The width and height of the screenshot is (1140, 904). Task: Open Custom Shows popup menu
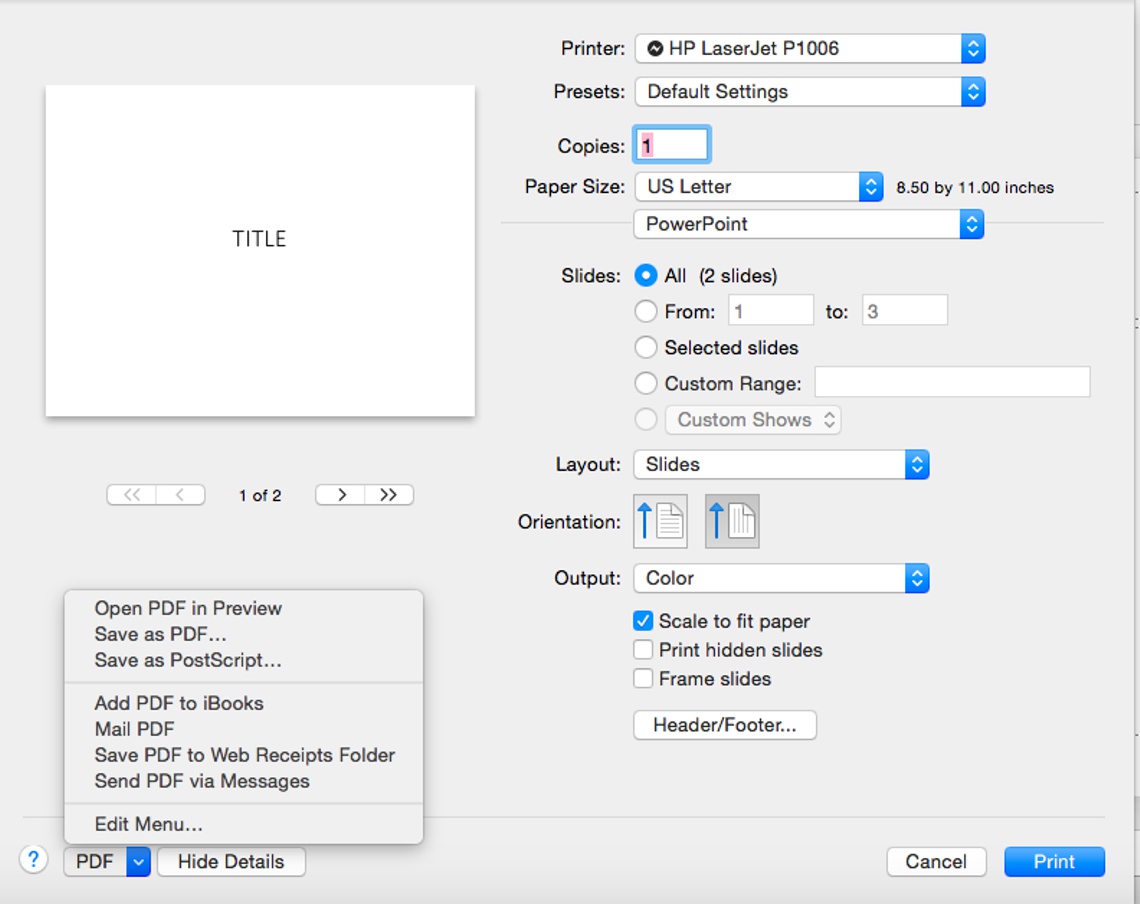coord(753,420)
